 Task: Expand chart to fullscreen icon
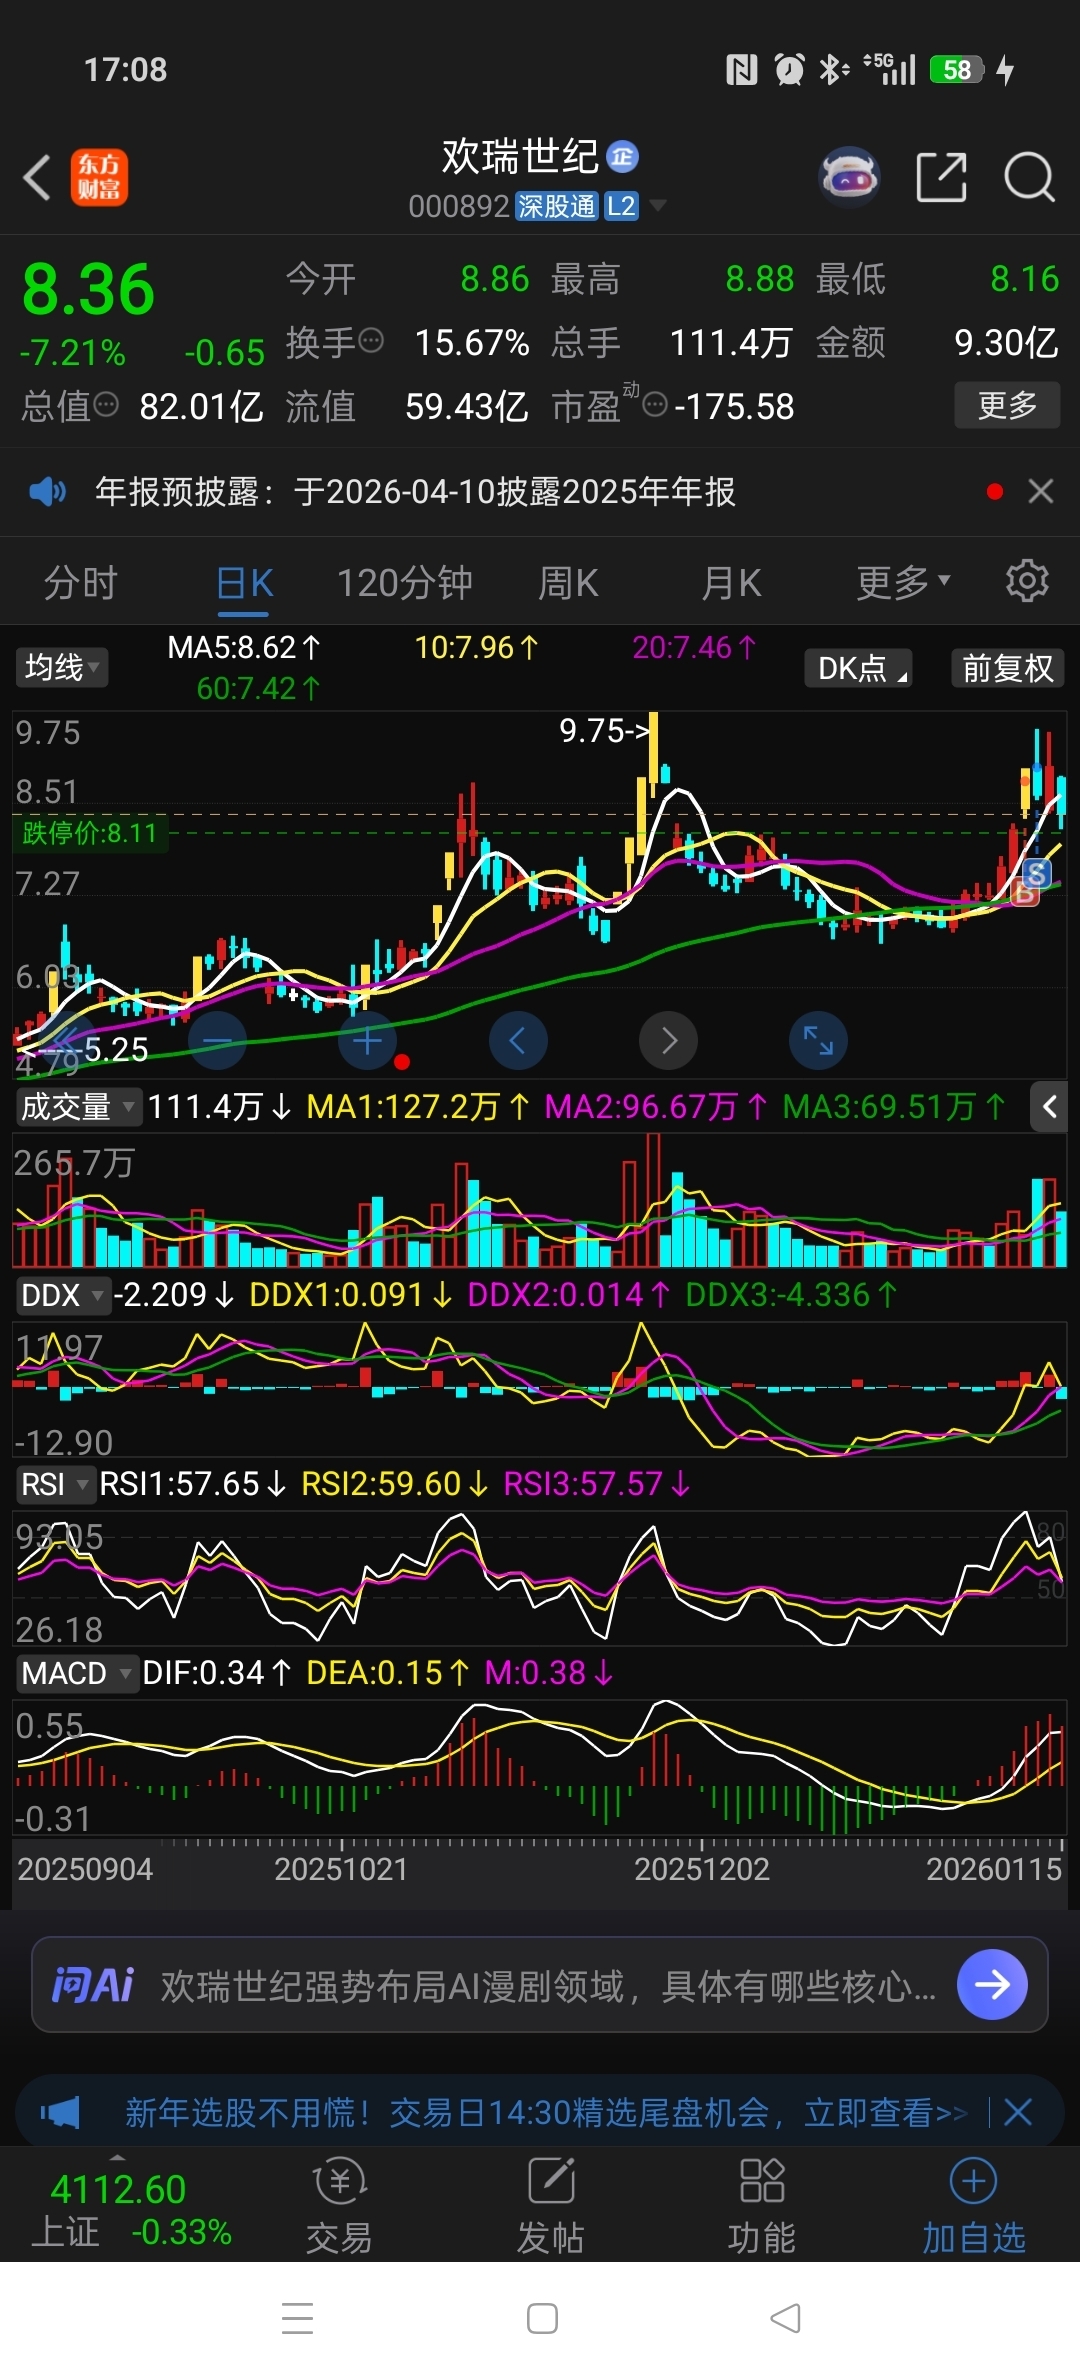pos(818,1041)
